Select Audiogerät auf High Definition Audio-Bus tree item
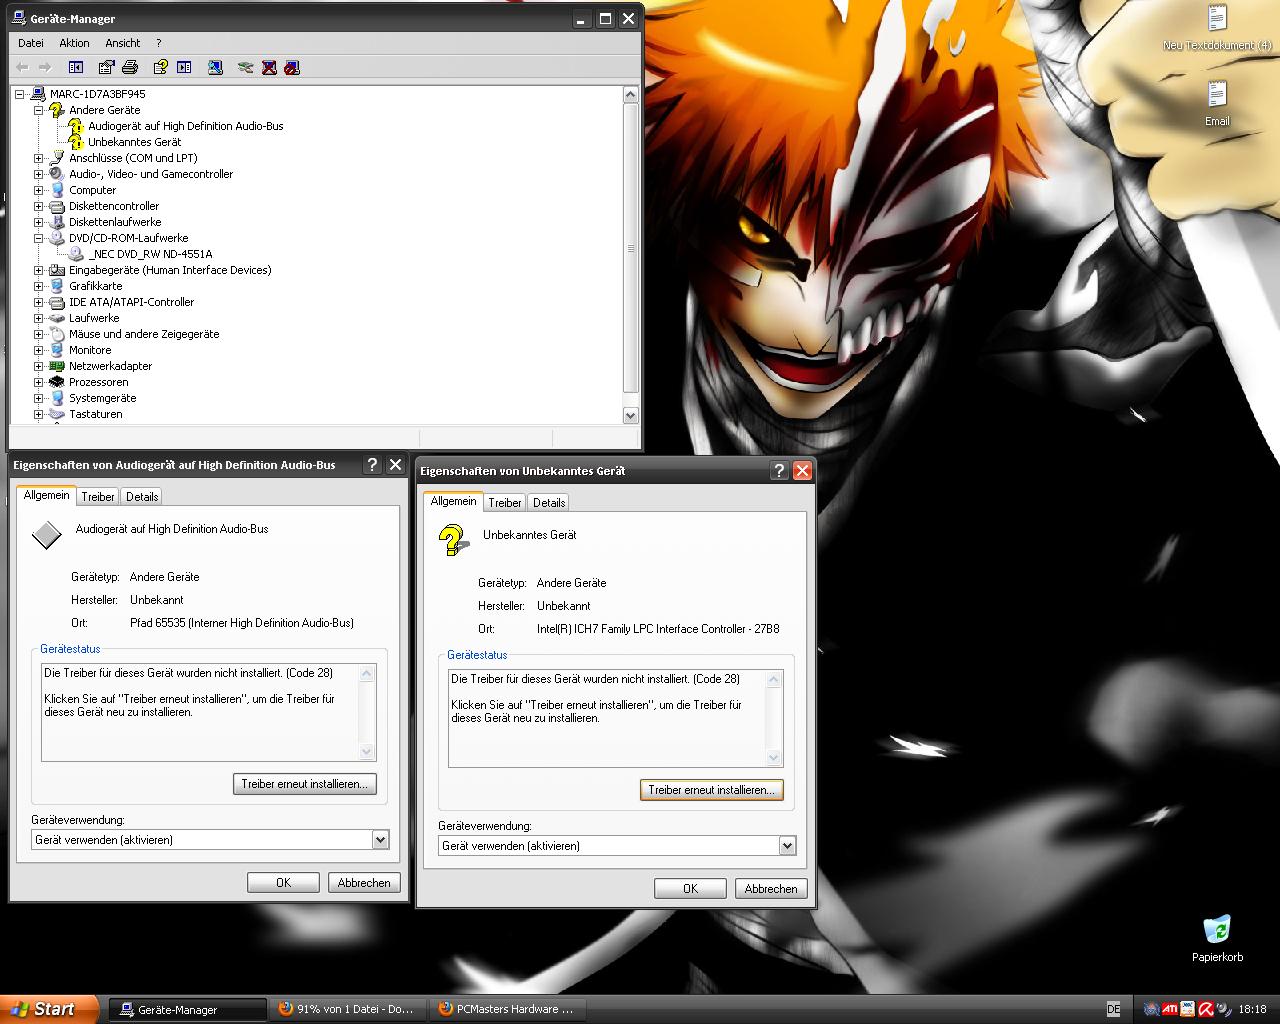The height and width of the screenshot is (1024, 1280). (185, 126)
